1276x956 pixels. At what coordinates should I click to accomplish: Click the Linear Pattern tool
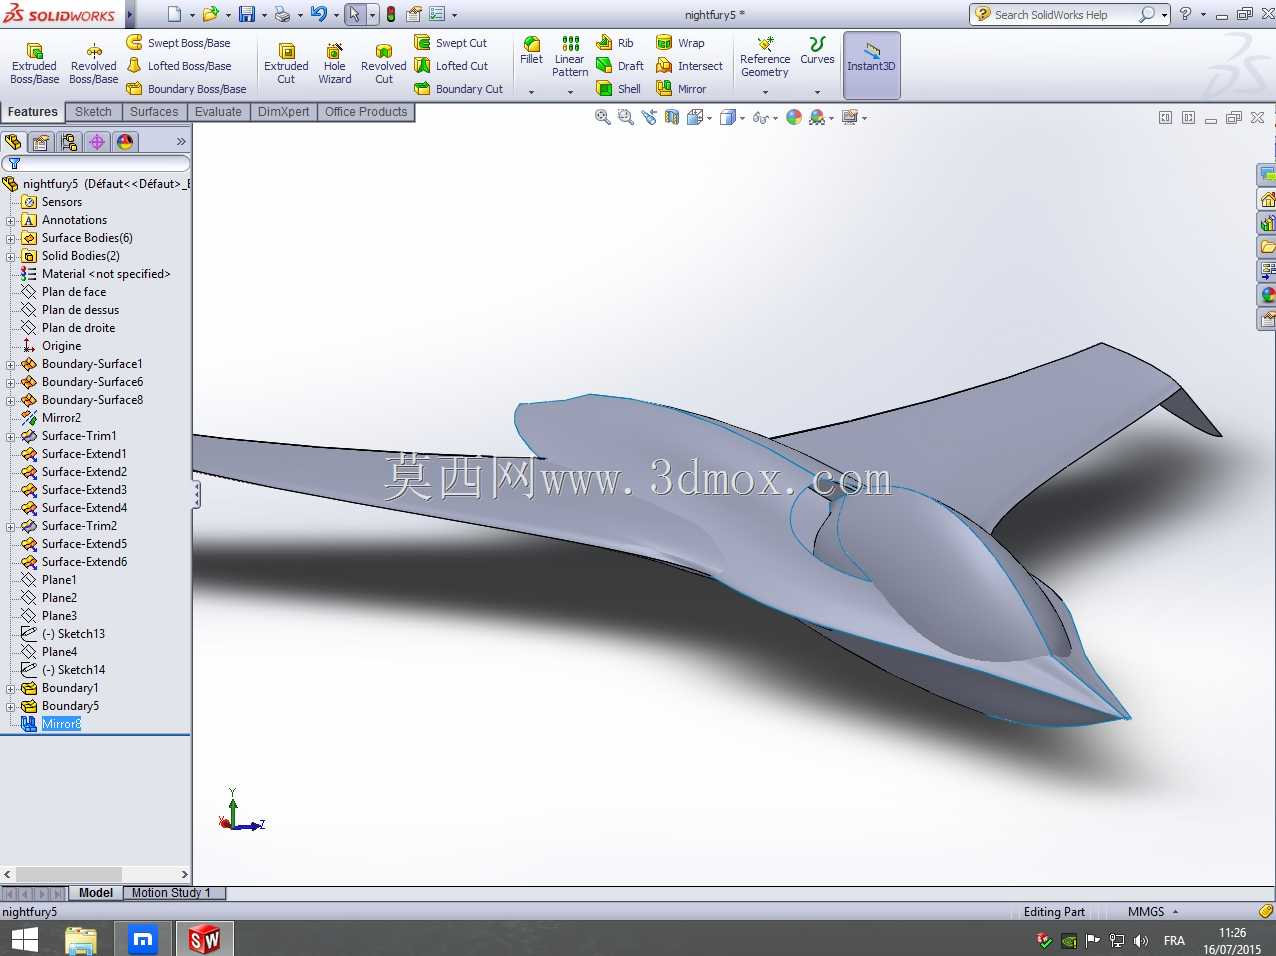tap(570, 57)
